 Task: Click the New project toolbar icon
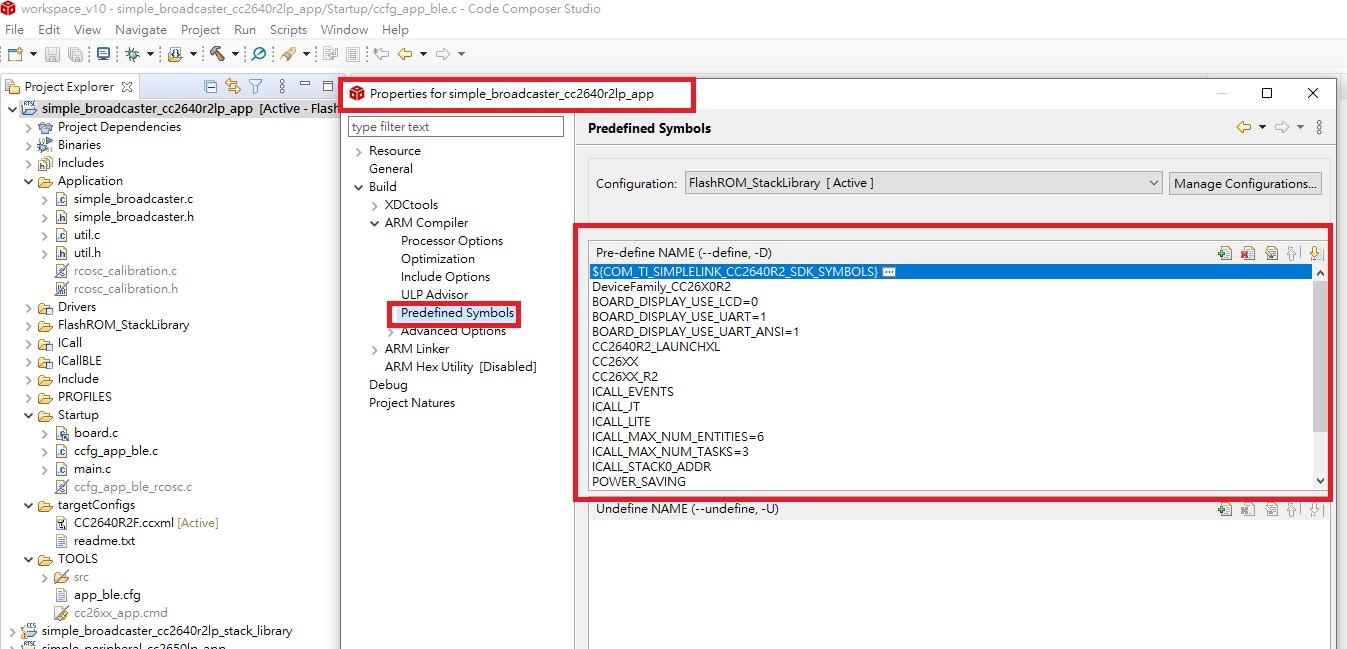point(14,54)
